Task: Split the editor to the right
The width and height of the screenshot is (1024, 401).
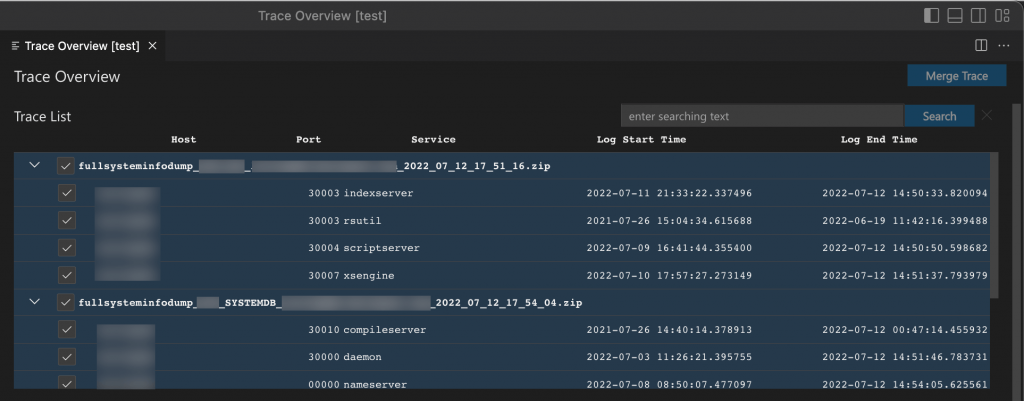Action: coord(981,46)
